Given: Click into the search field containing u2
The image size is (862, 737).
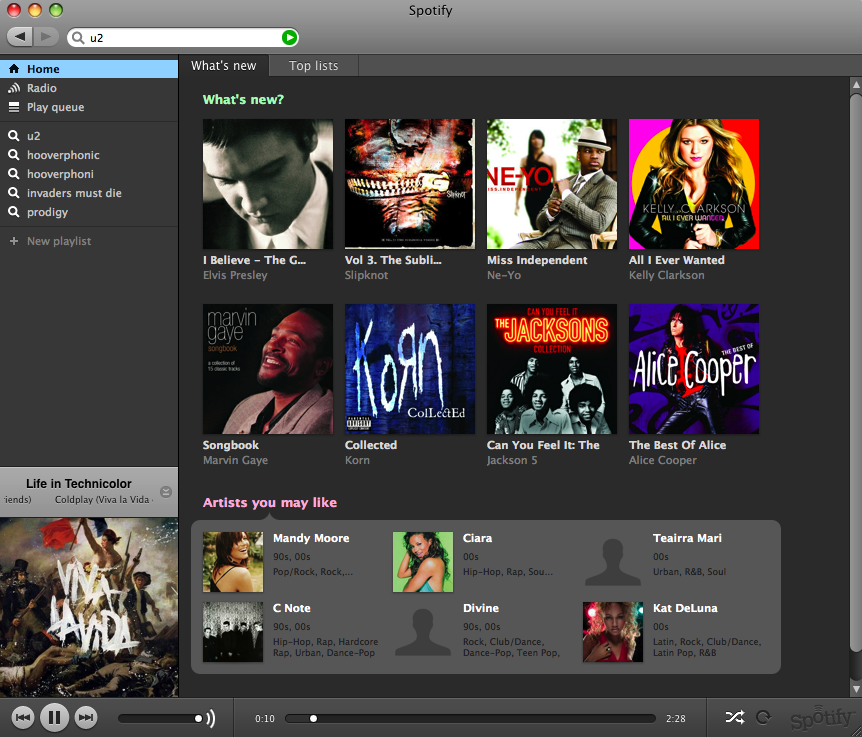Looking at the screenshot, I should pyautogui.click(x=183, y=37).
